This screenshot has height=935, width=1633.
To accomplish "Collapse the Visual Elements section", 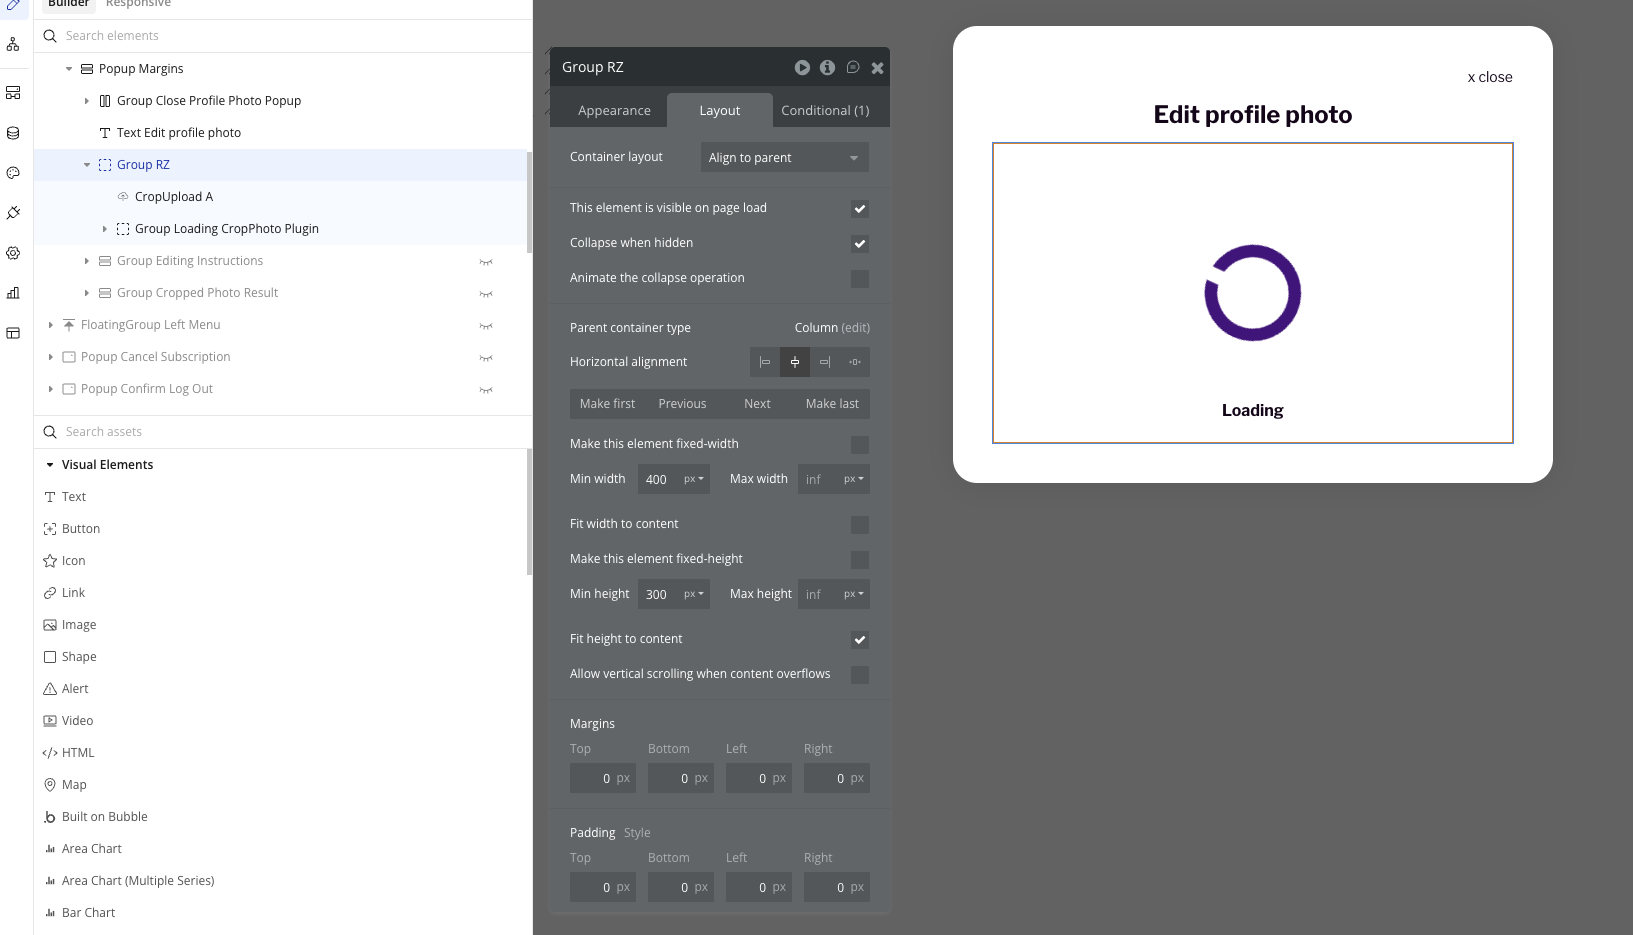I will (50, 465).
